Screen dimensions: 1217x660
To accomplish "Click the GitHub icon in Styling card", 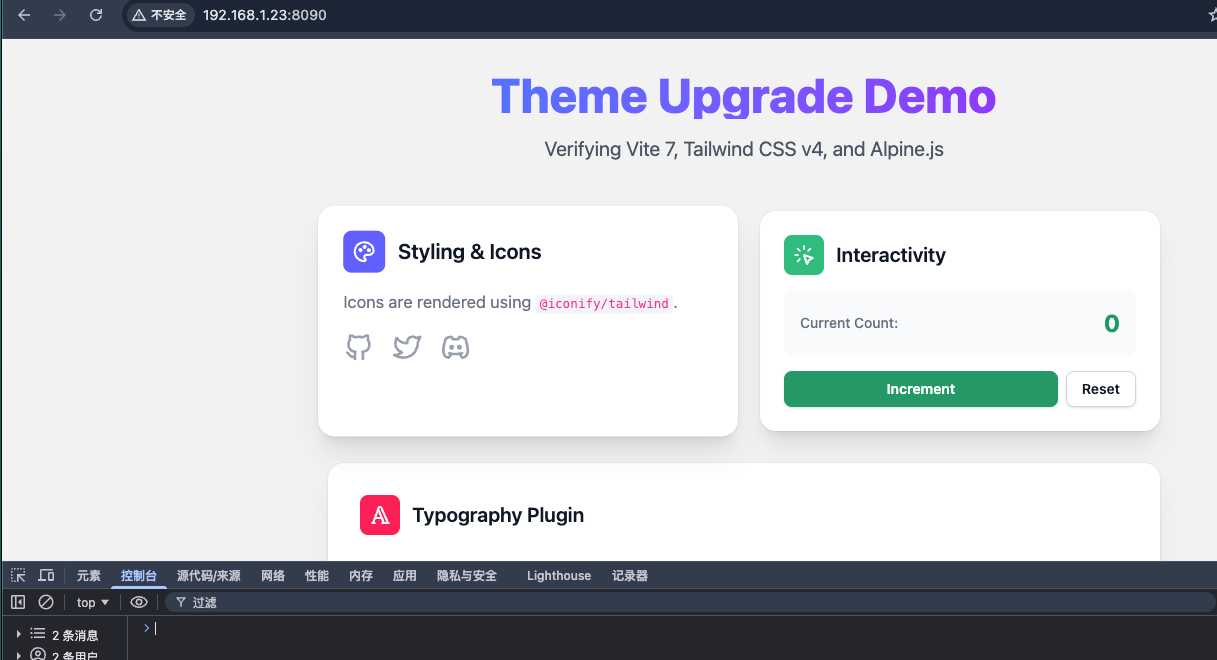I will pyautogui.click(x=358, y=347).
